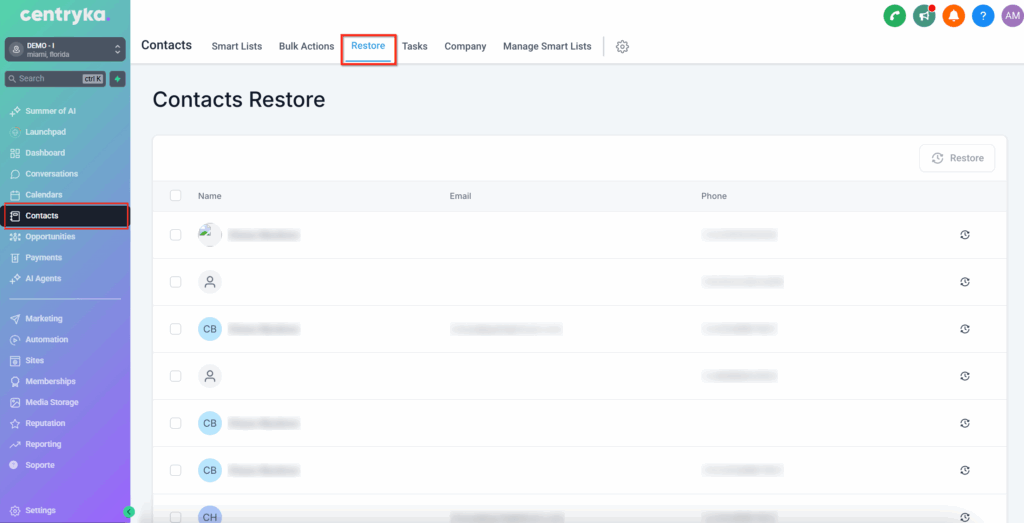Open Settings in the sidebar

(x=40, y=511)
